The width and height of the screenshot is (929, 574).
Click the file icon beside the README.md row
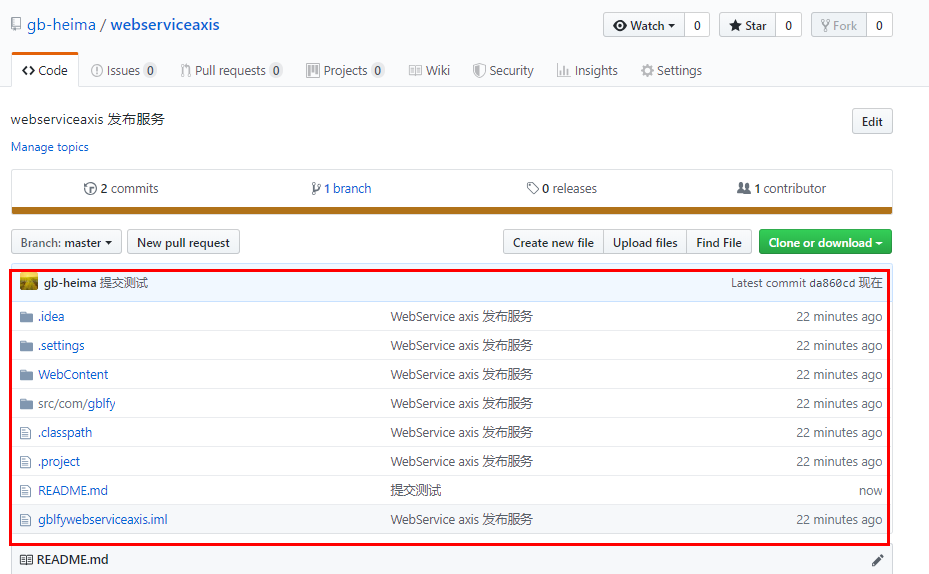click(x=25, y=491)
